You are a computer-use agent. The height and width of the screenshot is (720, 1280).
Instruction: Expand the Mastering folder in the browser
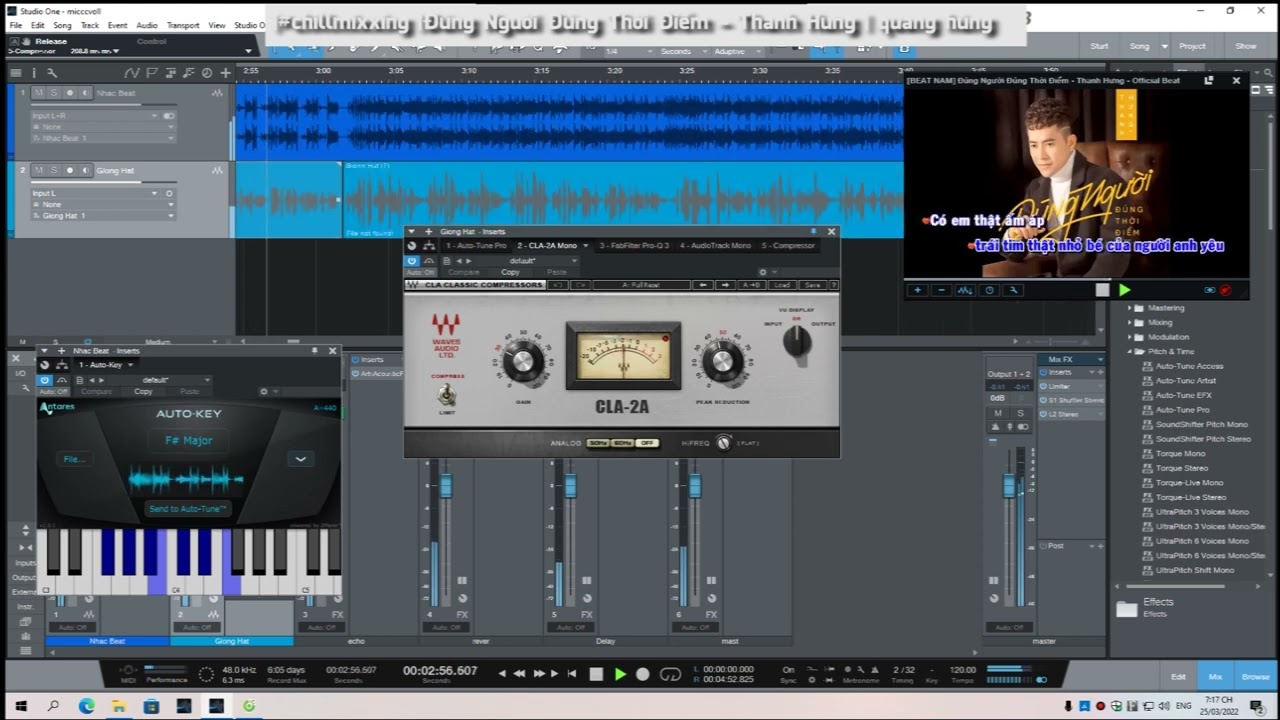tap(1131, 308)
